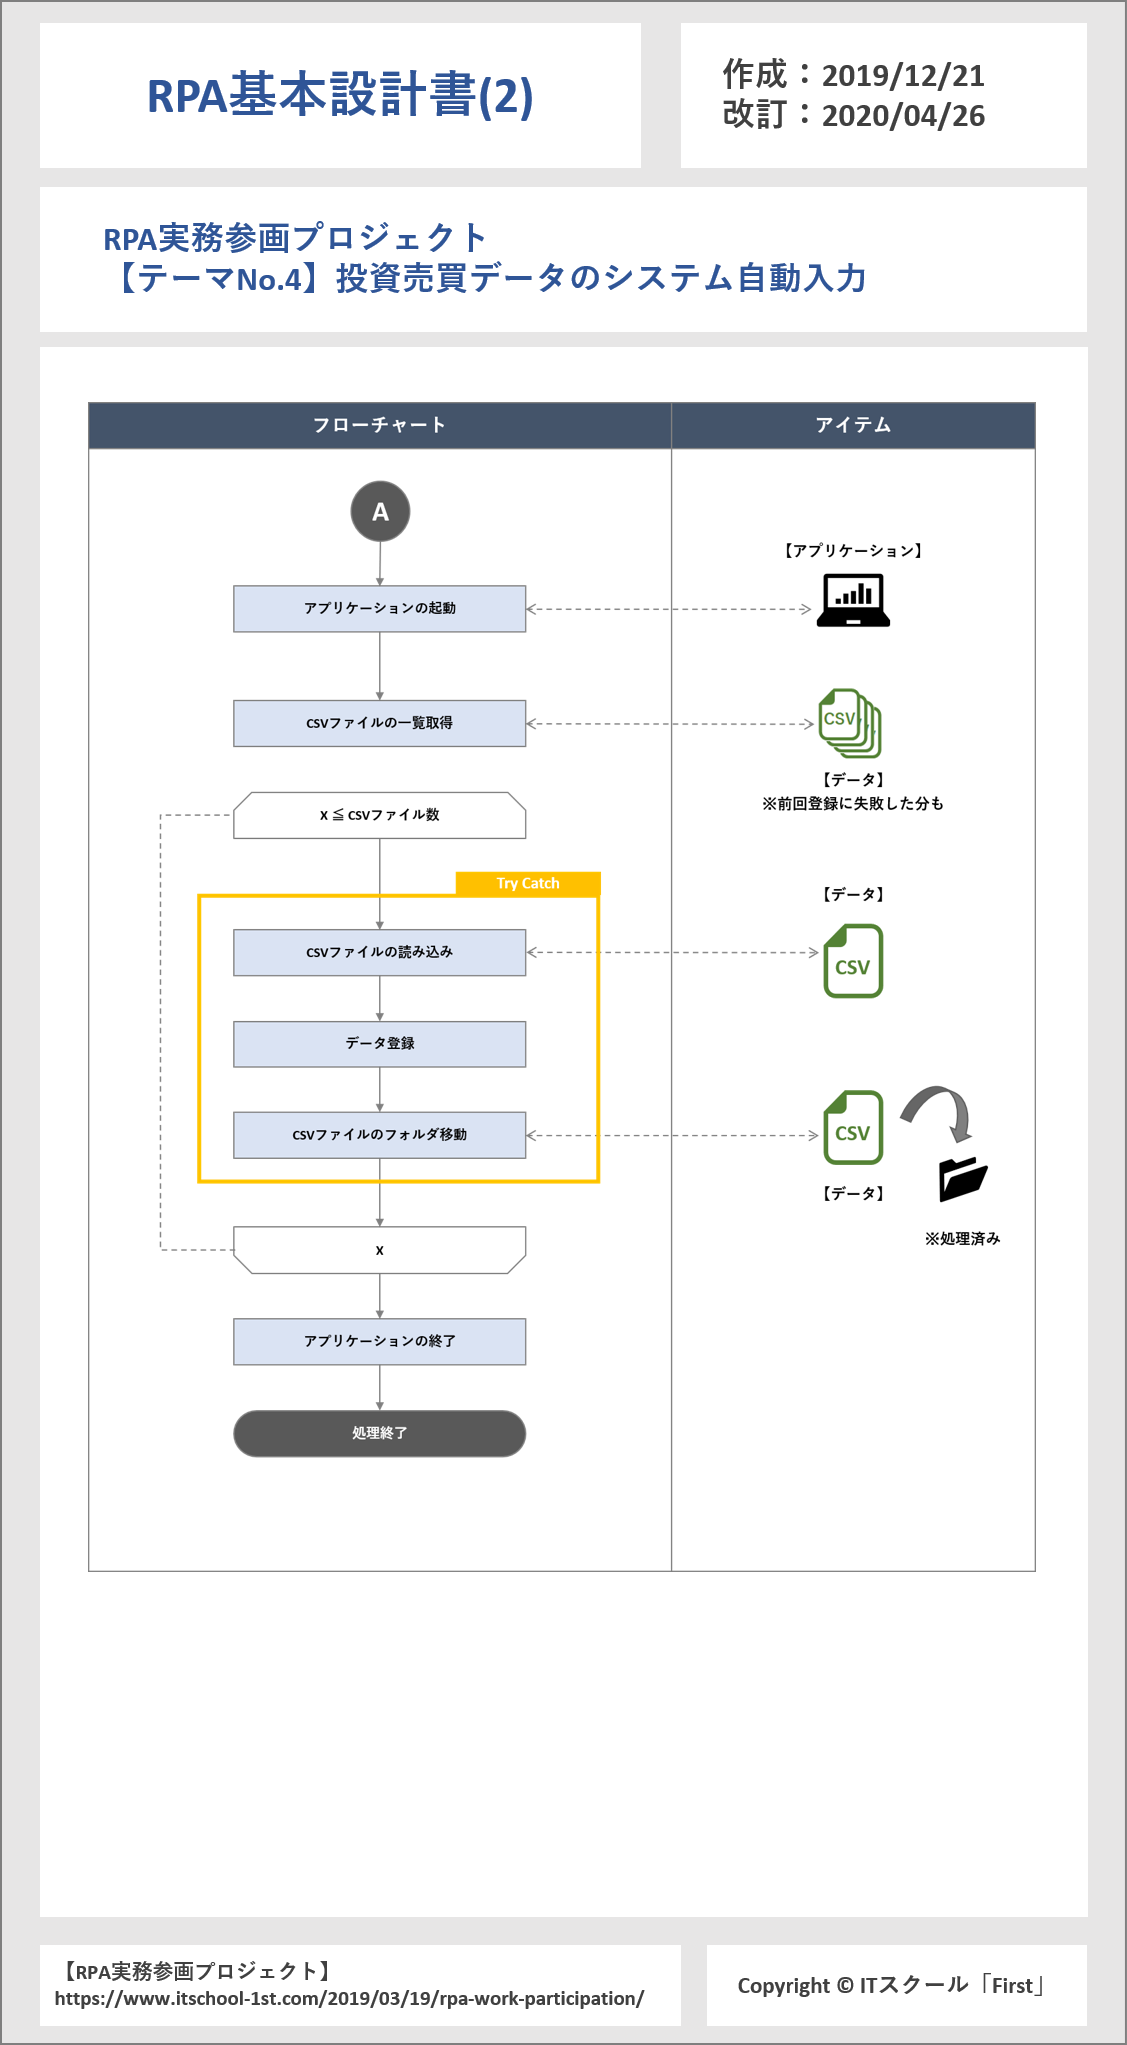The width and height of the screenshot is (1127, 2045).
Task: Click the curved gray arrow icon
Action: [x=940, y=1112]
